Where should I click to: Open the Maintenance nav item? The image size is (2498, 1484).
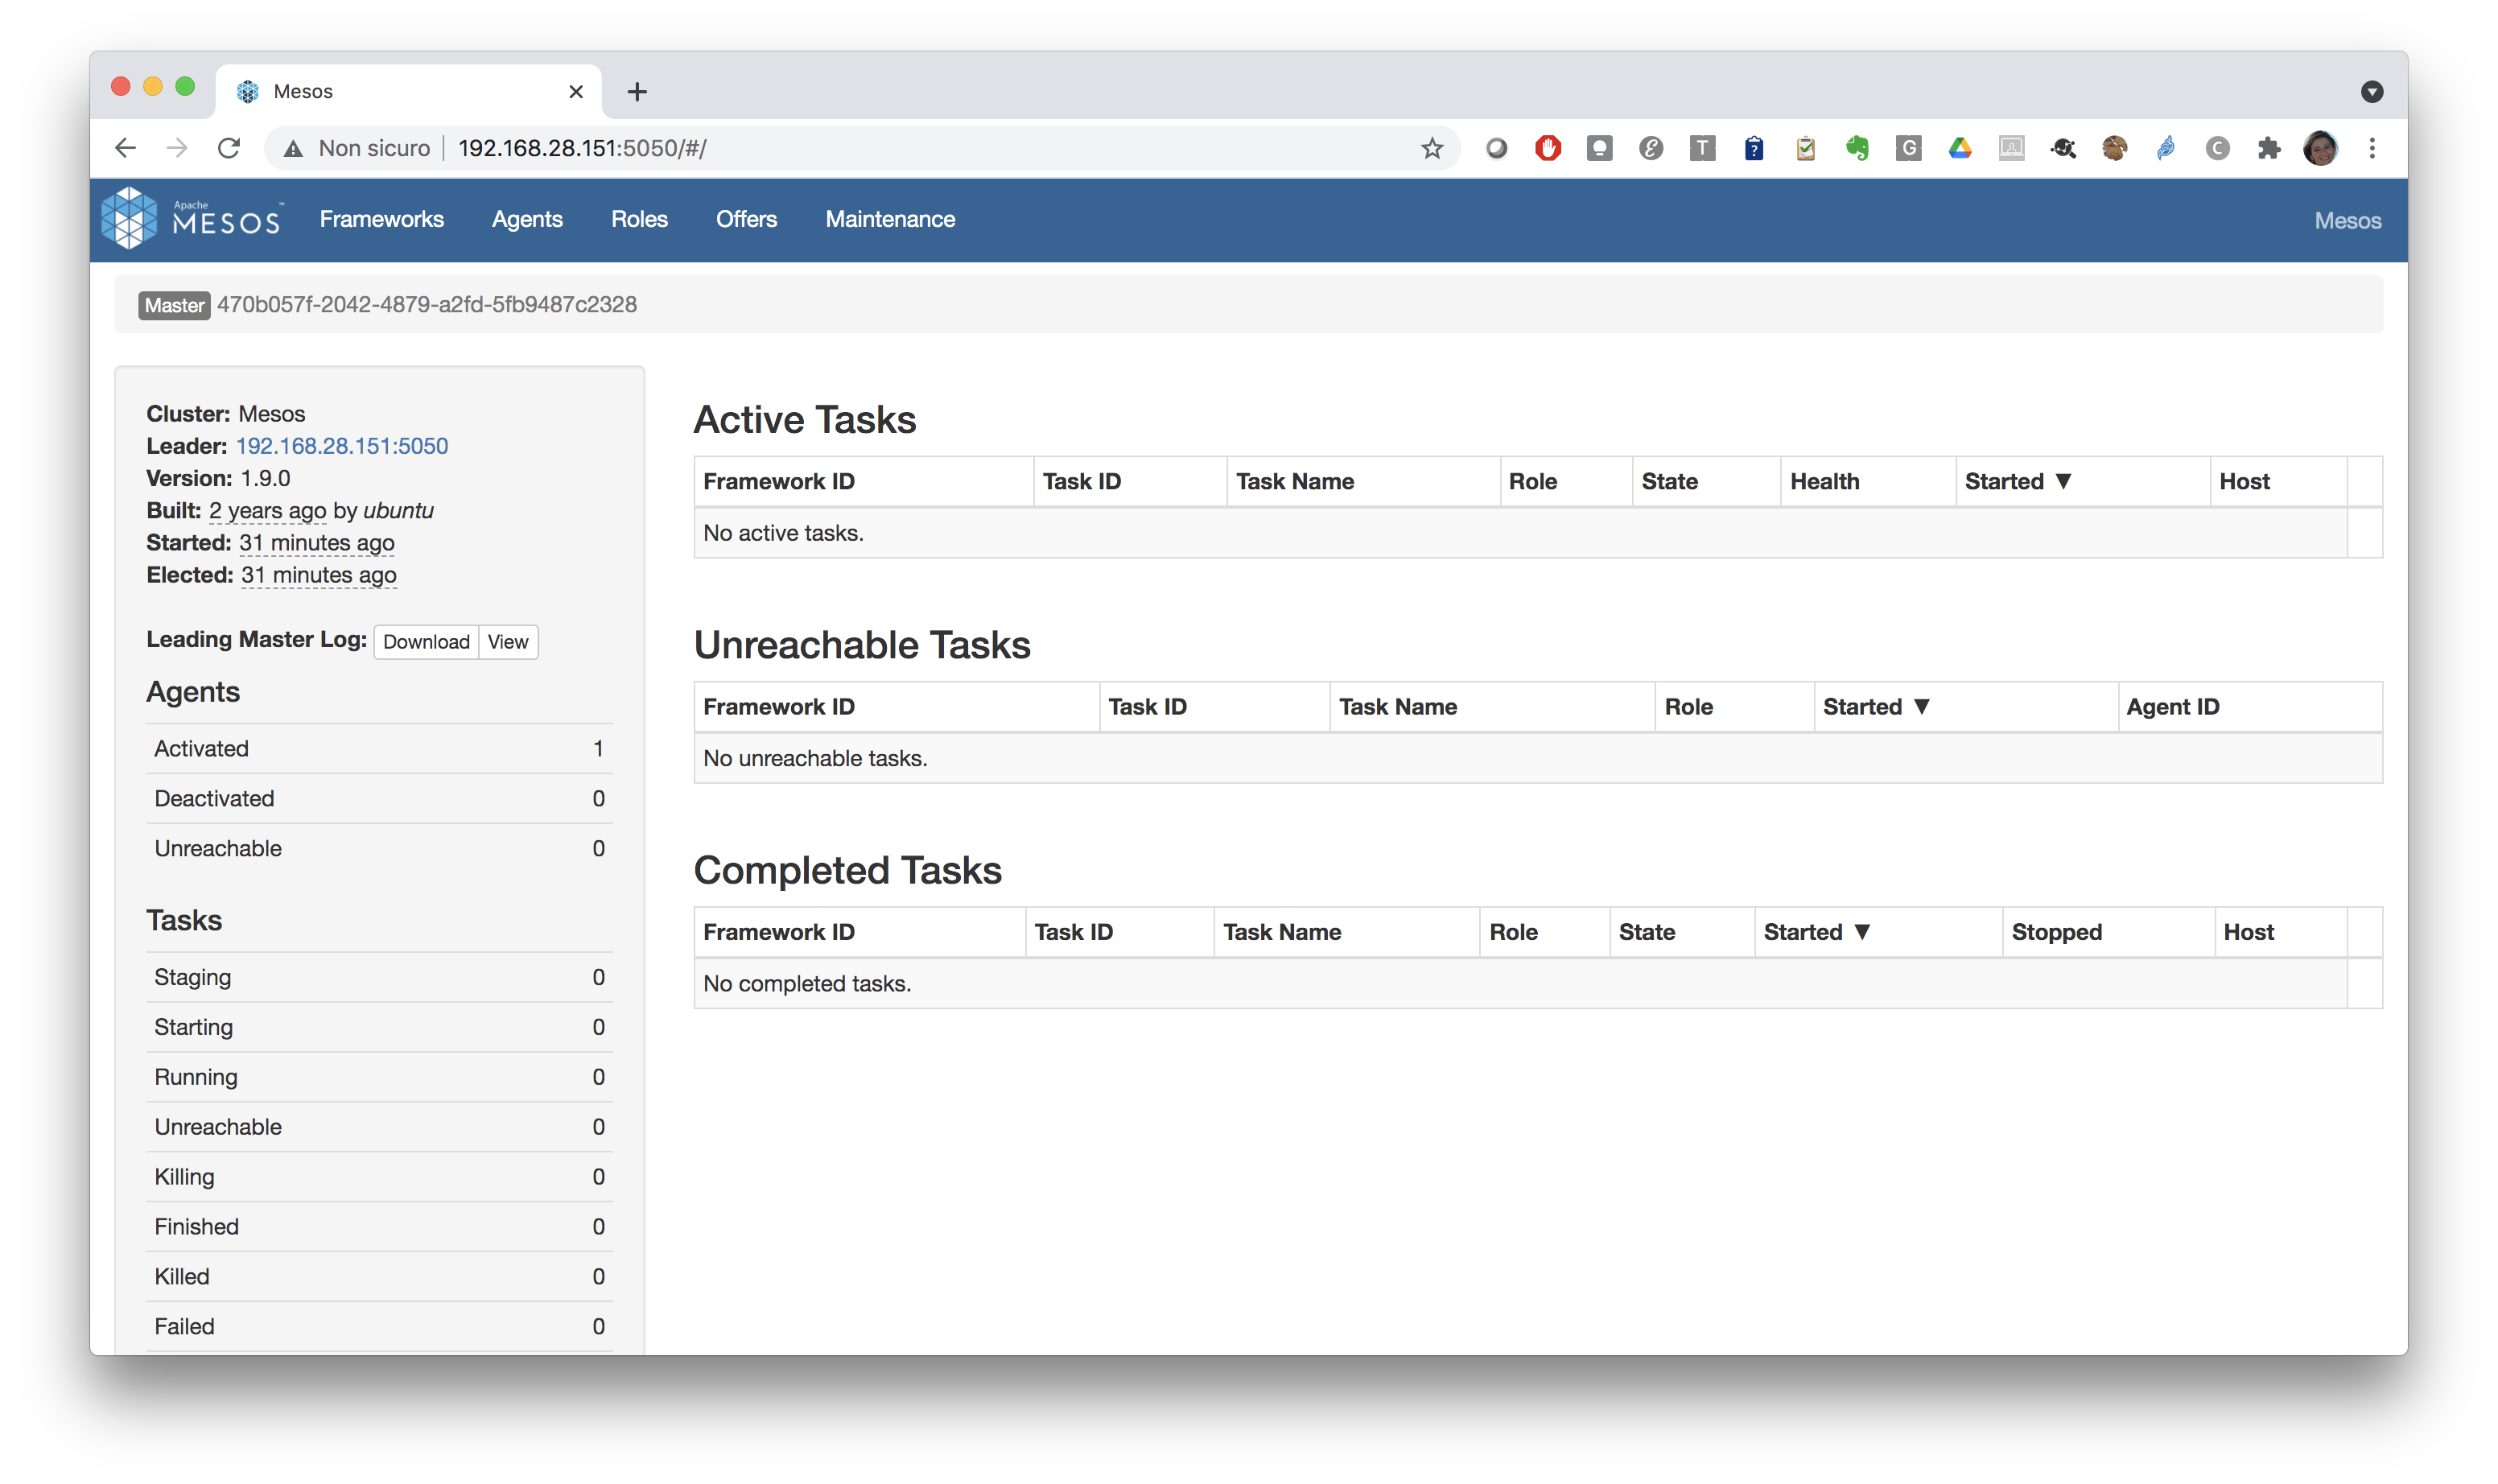[x=890, y=219]
